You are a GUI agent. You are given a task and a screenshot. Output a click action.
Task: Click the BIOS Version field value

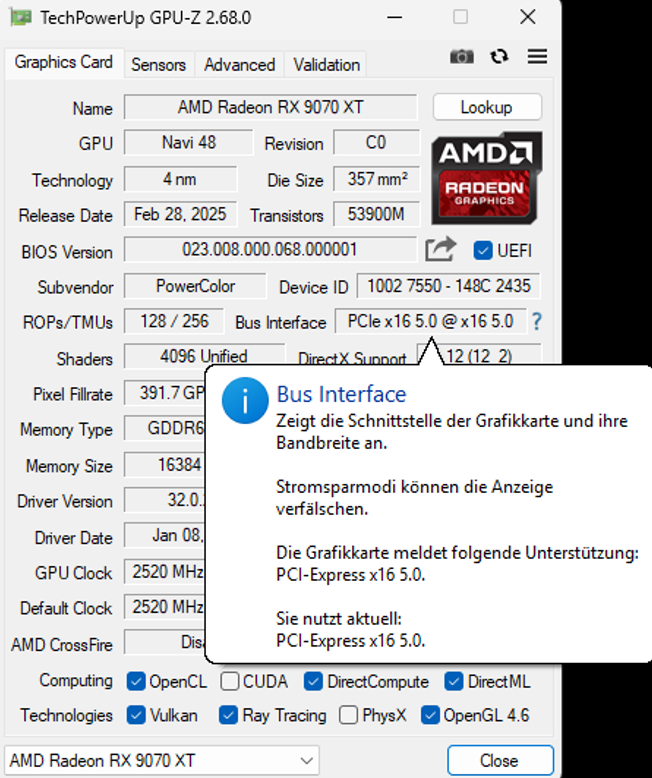pyautogui.click(x=270, y=249)
